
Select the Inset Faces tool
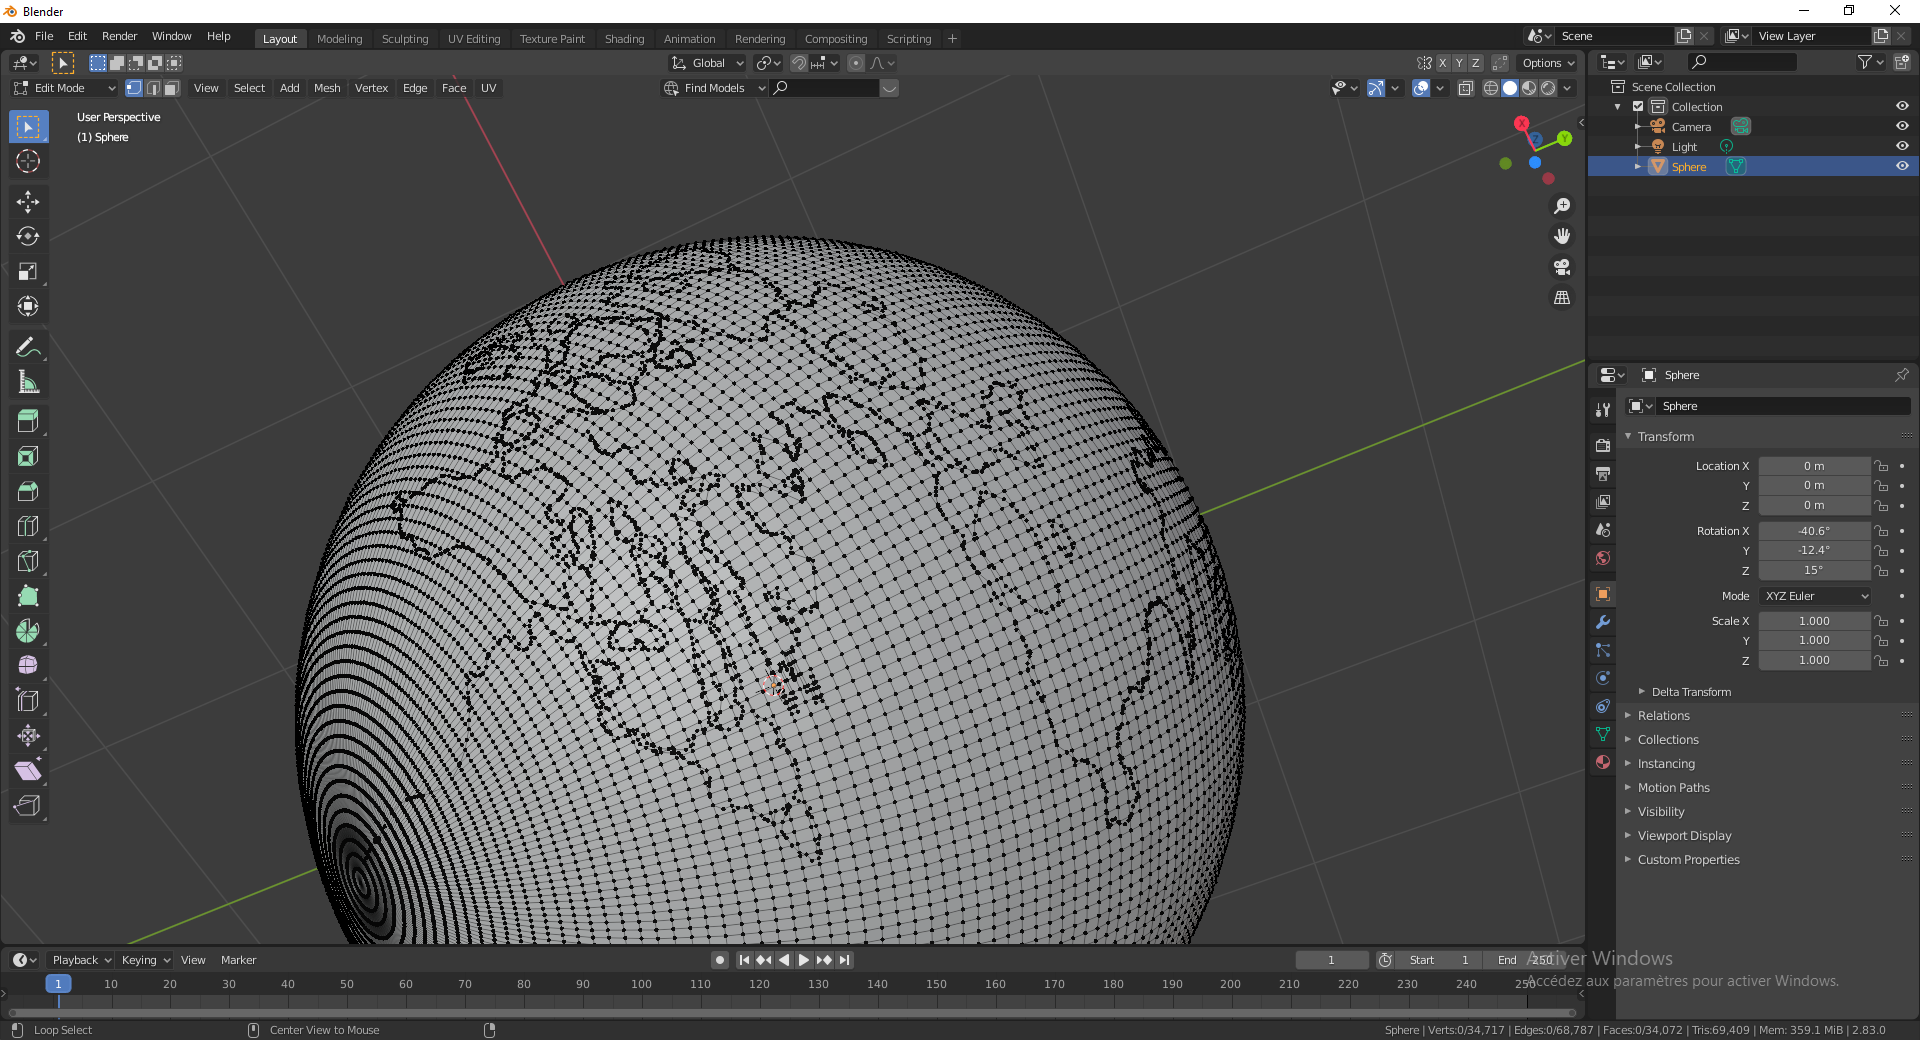click(28, 456)
